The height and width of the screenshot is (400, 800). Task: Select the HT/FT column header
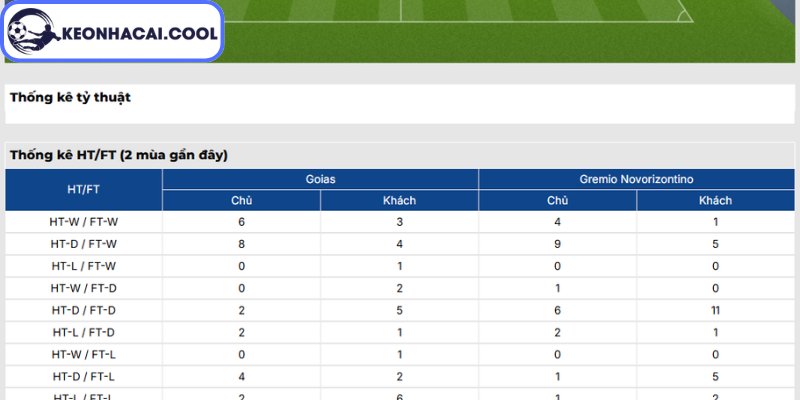coord(84,190)
